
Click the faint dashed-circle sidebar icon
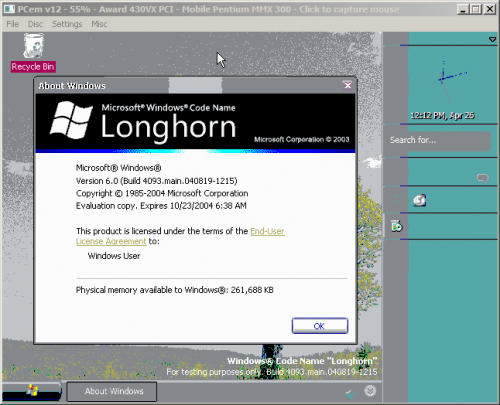tap(397, 200)
